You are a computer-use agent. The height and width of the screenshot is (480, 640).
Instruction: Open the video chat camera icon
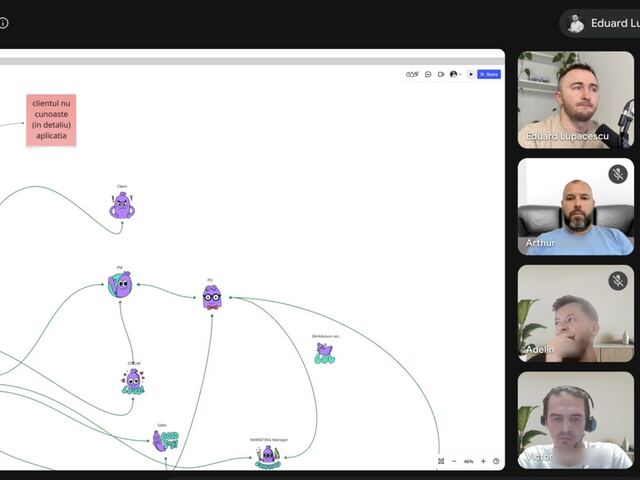441,74
